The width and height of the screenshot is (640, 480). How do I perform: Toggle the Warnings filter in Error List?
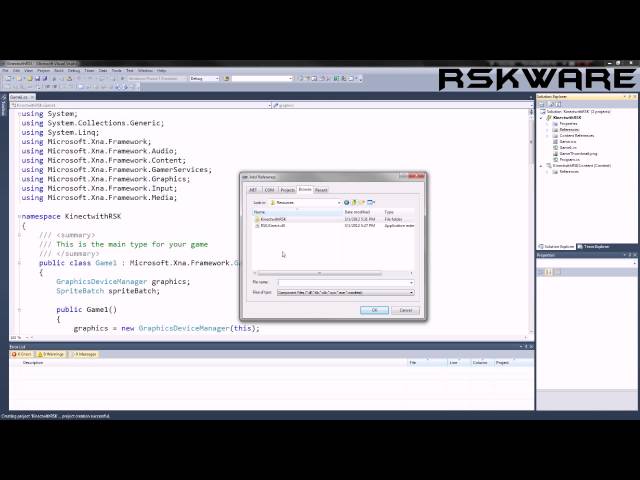pyautogui.click(x=51, y=354)
